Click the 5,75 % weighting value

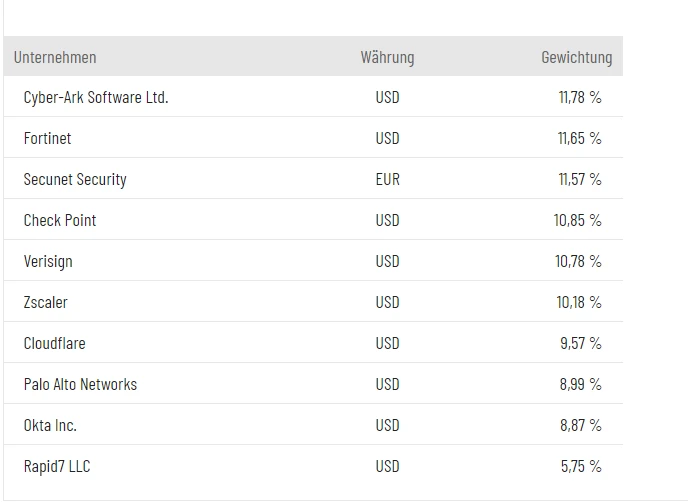(581, 466)
